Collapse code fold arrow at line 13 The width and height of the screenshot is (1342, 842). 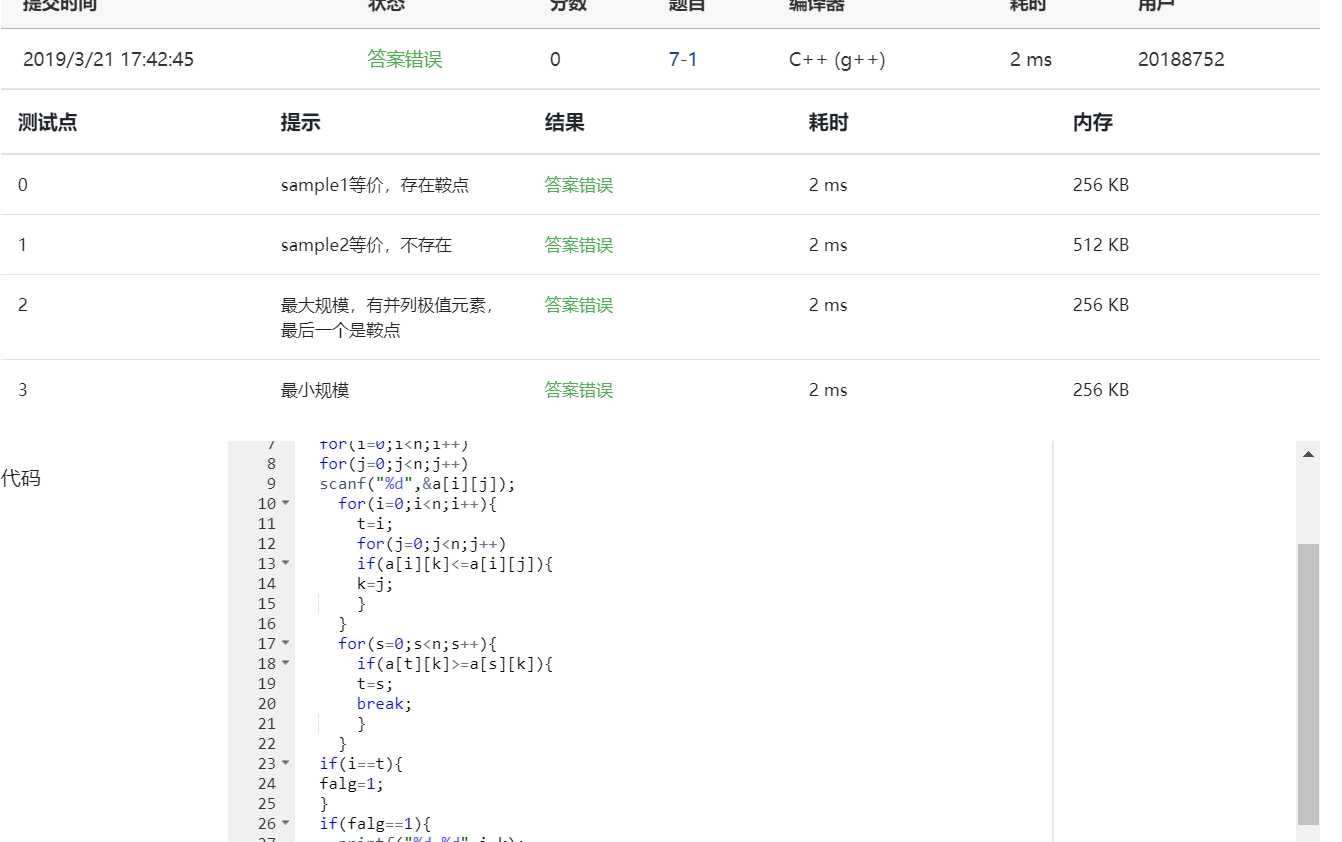pyautogui.click(x=285, y=563)
